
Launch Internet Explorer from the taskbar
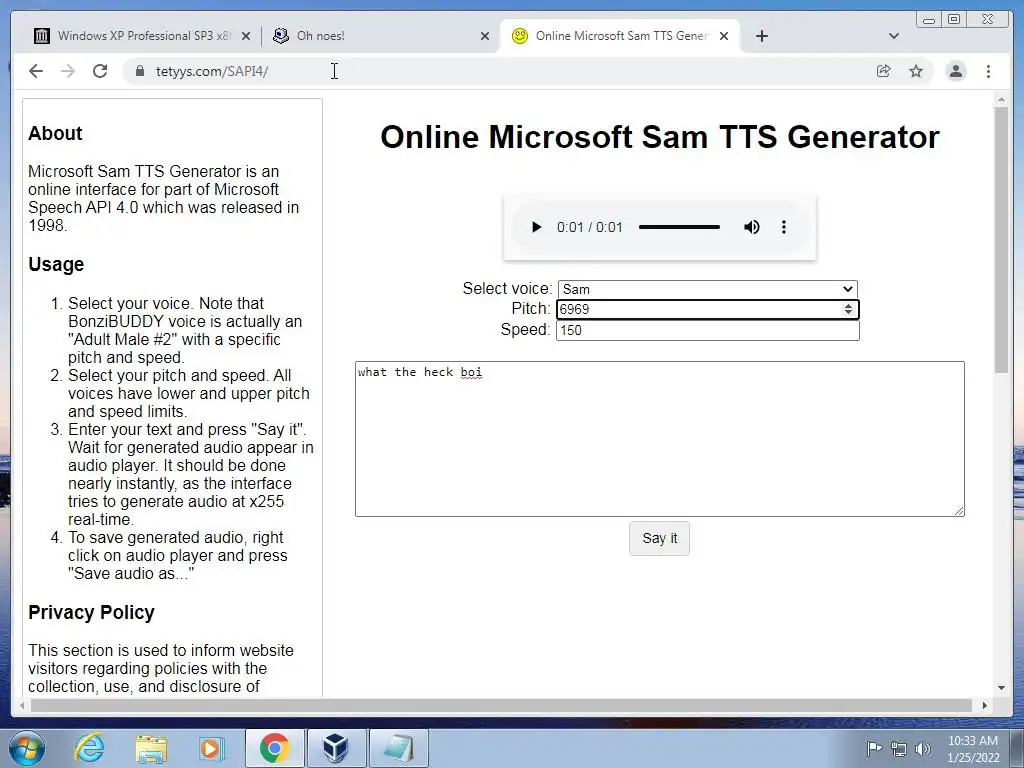(x=89, y=748)
